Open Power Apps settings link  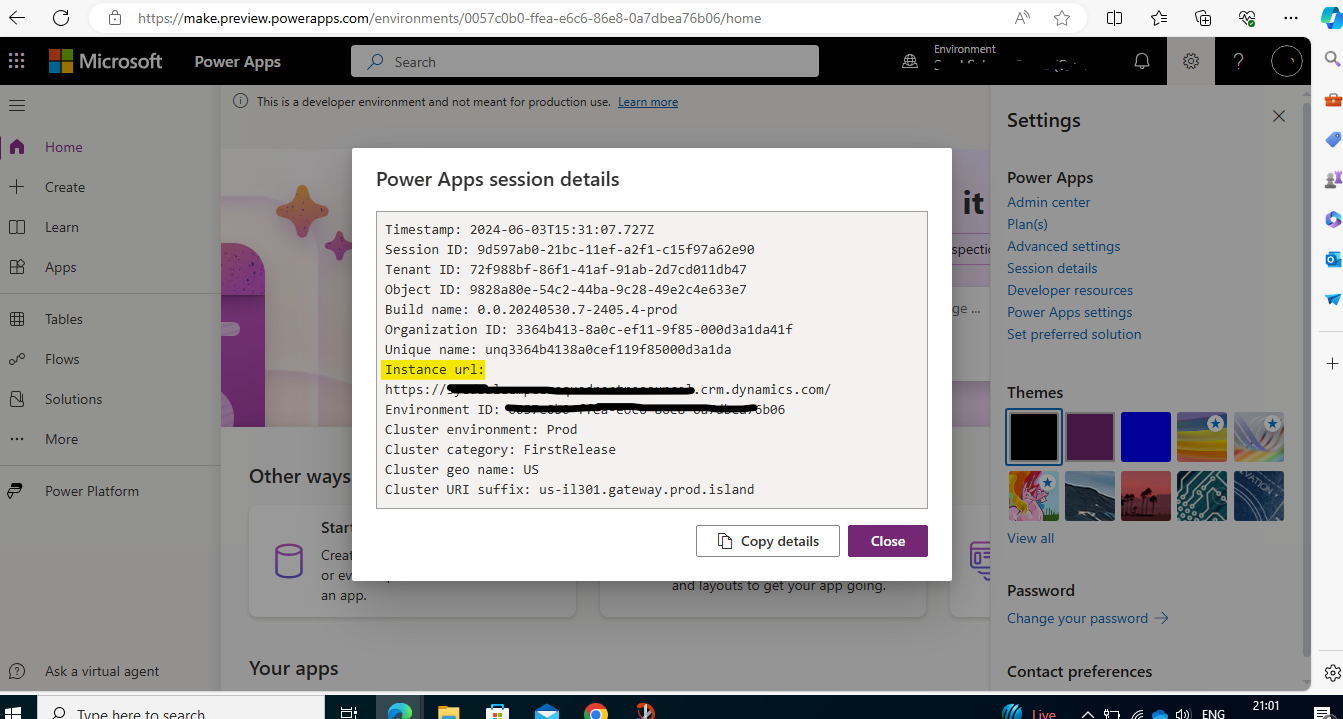pos(1070,312)
